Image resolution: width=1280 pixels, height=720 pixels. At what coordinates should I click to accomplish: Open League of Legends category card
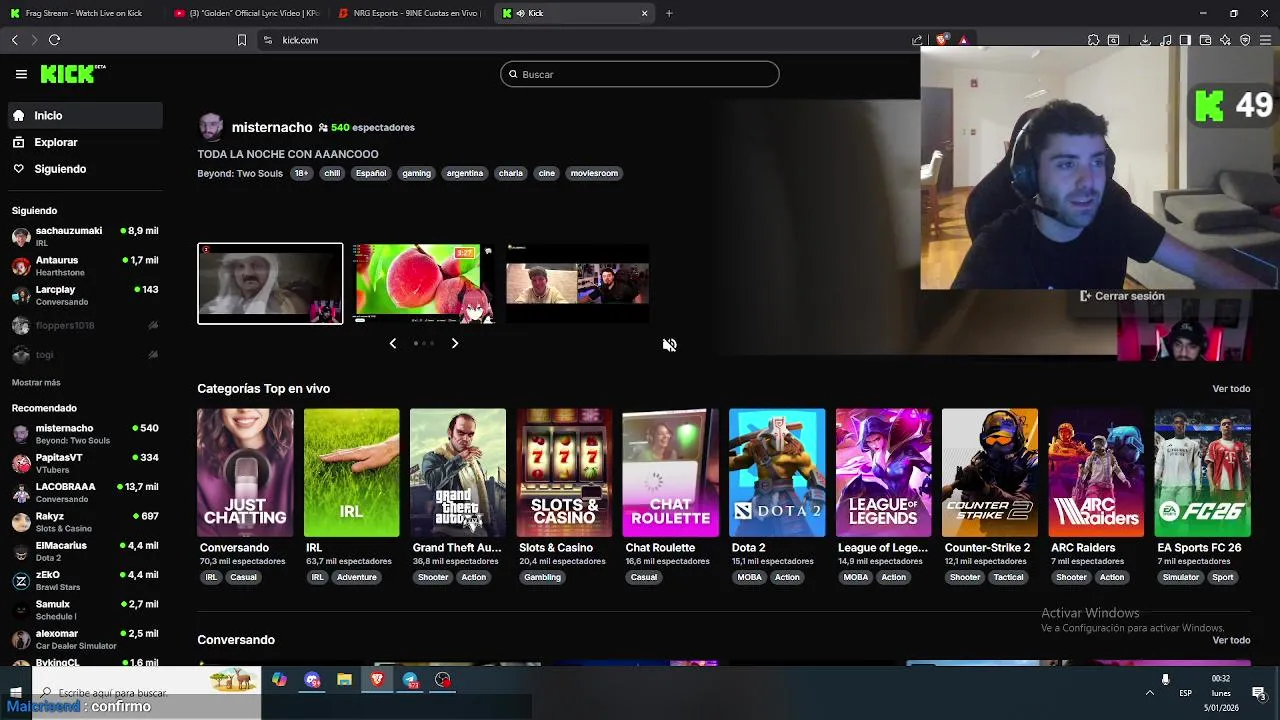pyautogui.click(x=883, y=473)
